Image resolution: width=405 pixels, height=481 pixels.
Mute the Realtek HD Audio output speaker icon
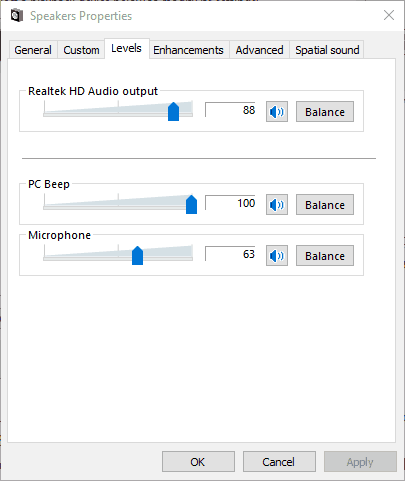[277, 112]
